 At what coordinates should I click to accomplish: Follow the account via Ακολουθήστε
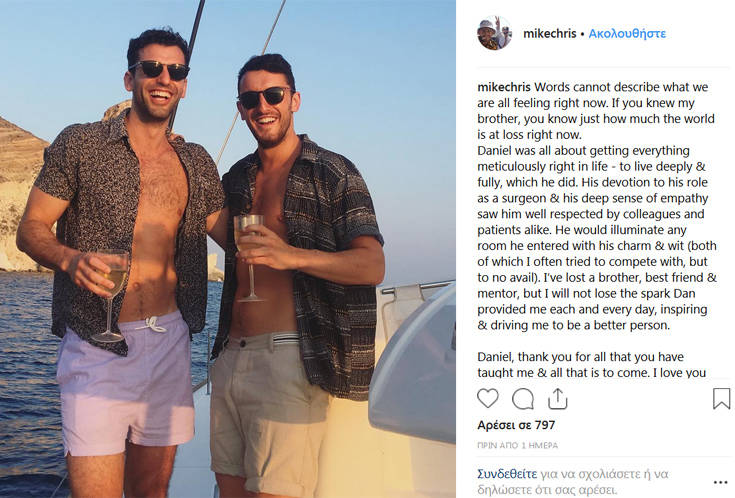(x=627, y=33)
